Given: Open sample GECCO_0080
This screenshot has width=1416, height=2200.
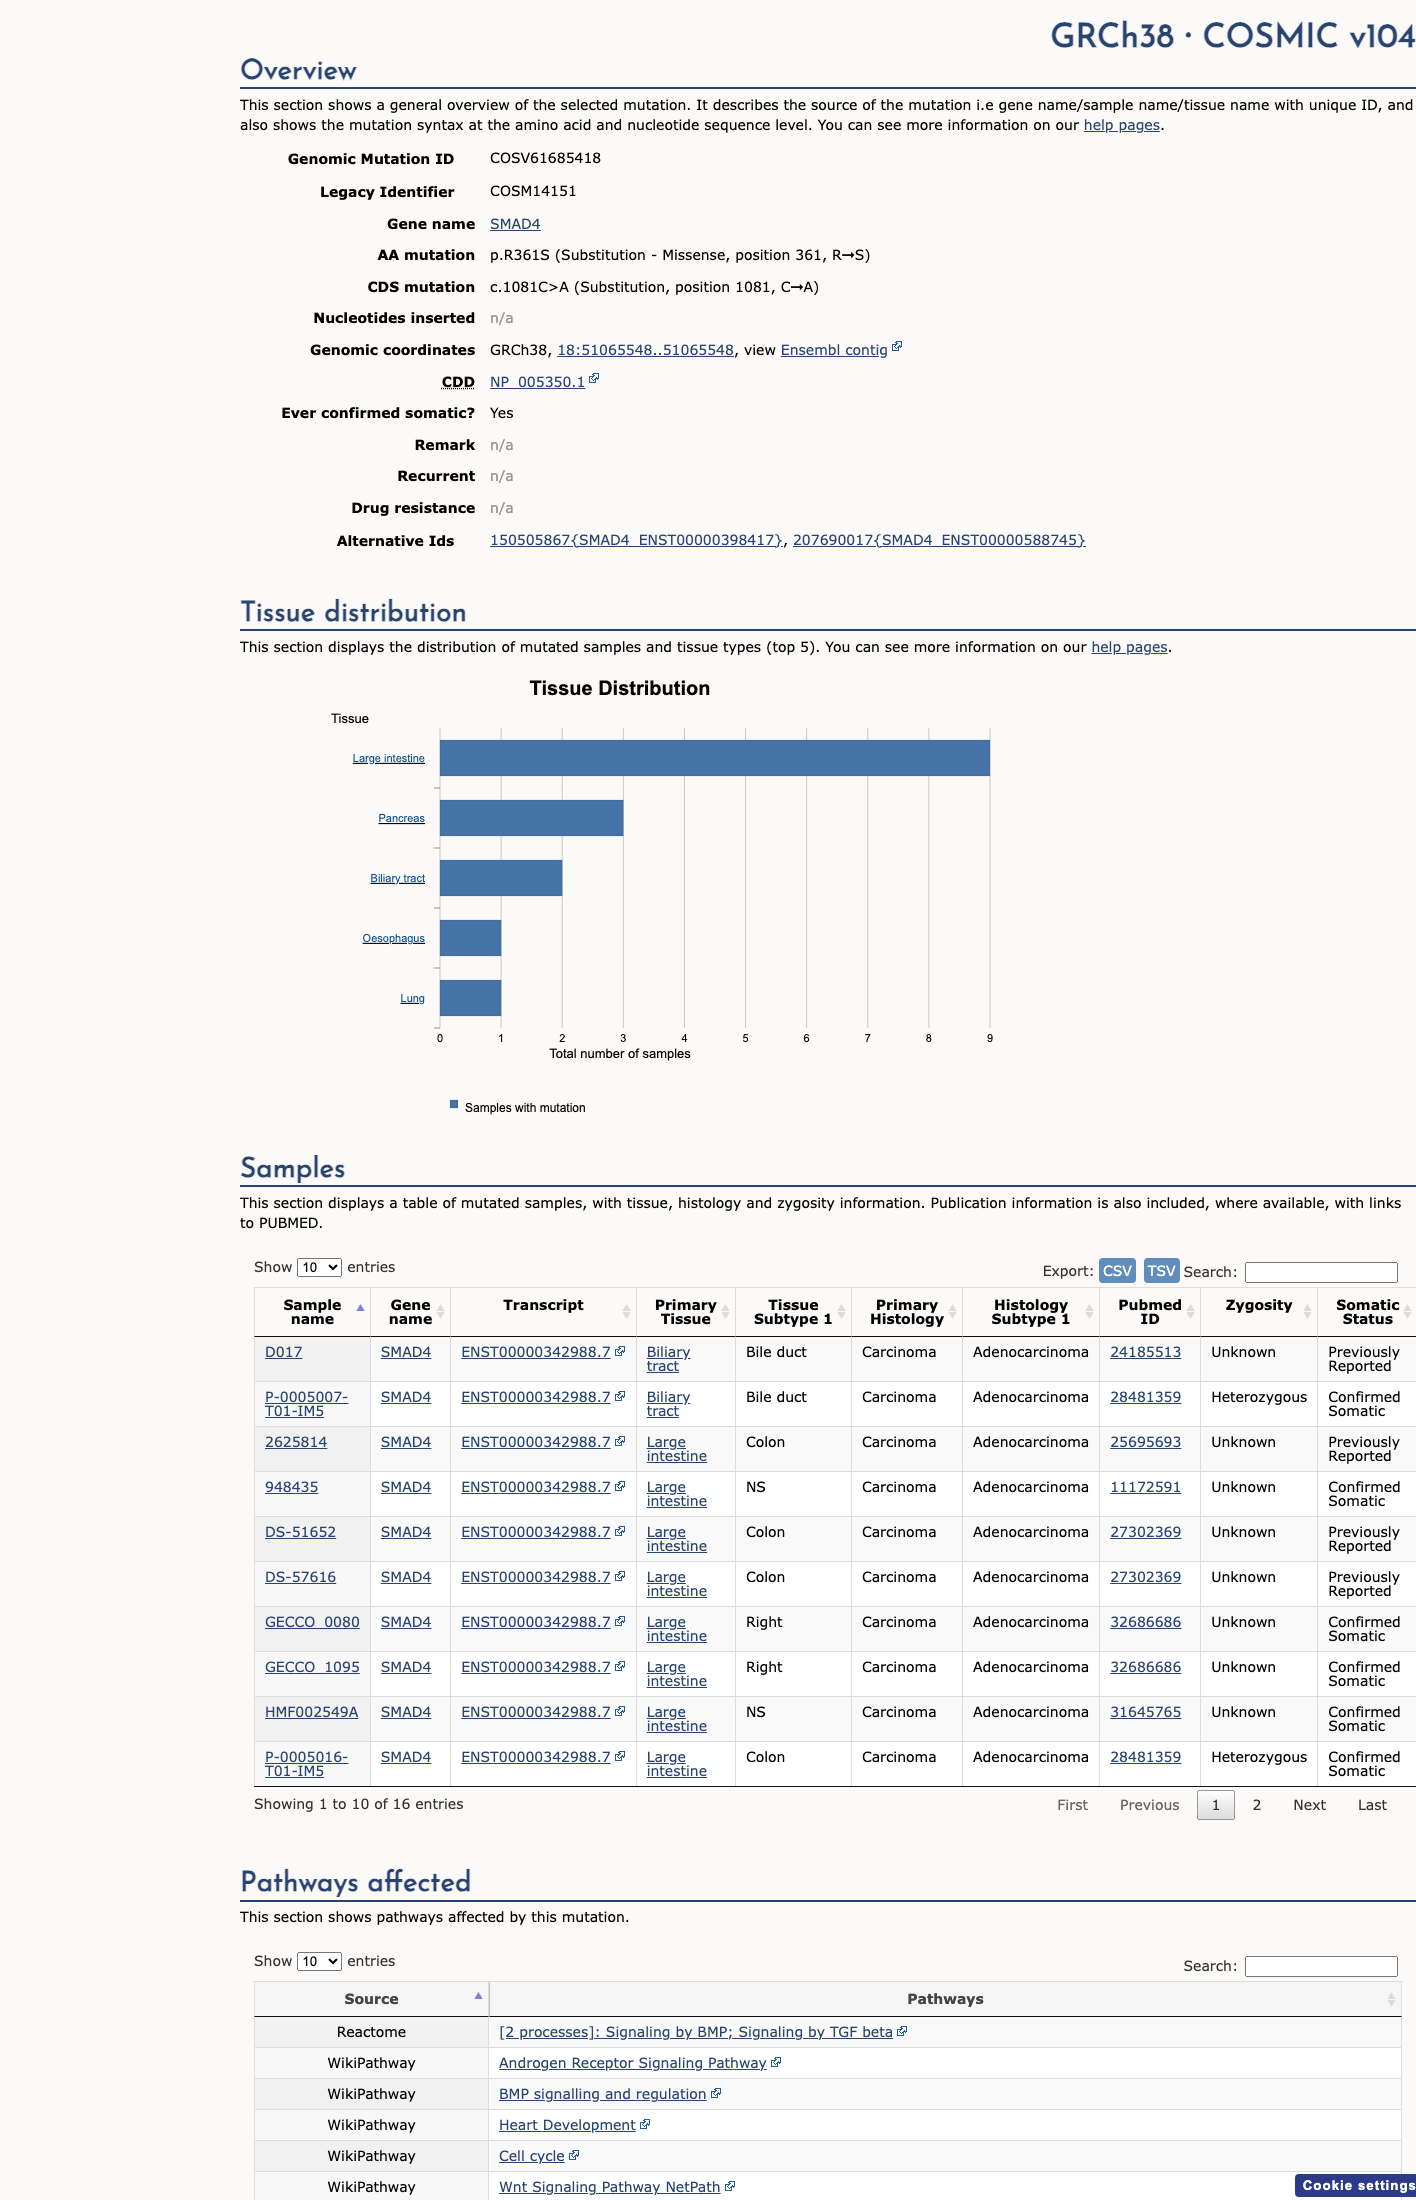Looking at the screenshot, I should coord(312,1622).
